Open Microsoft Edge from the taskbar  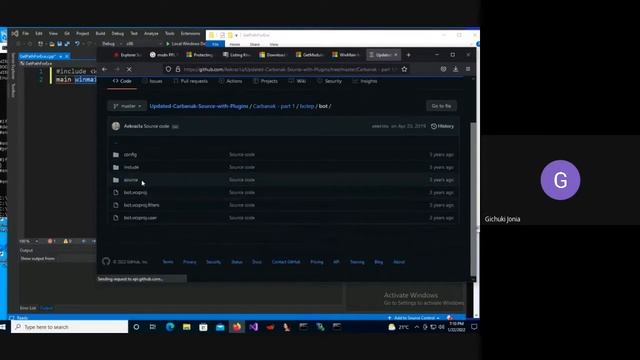click(x=170, y=327)
